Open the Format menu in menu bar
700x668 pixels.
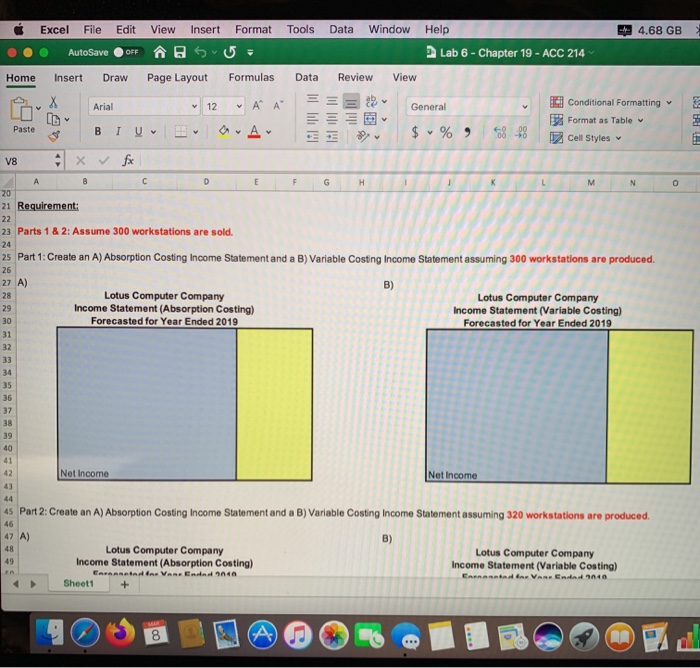pos(253,29)
